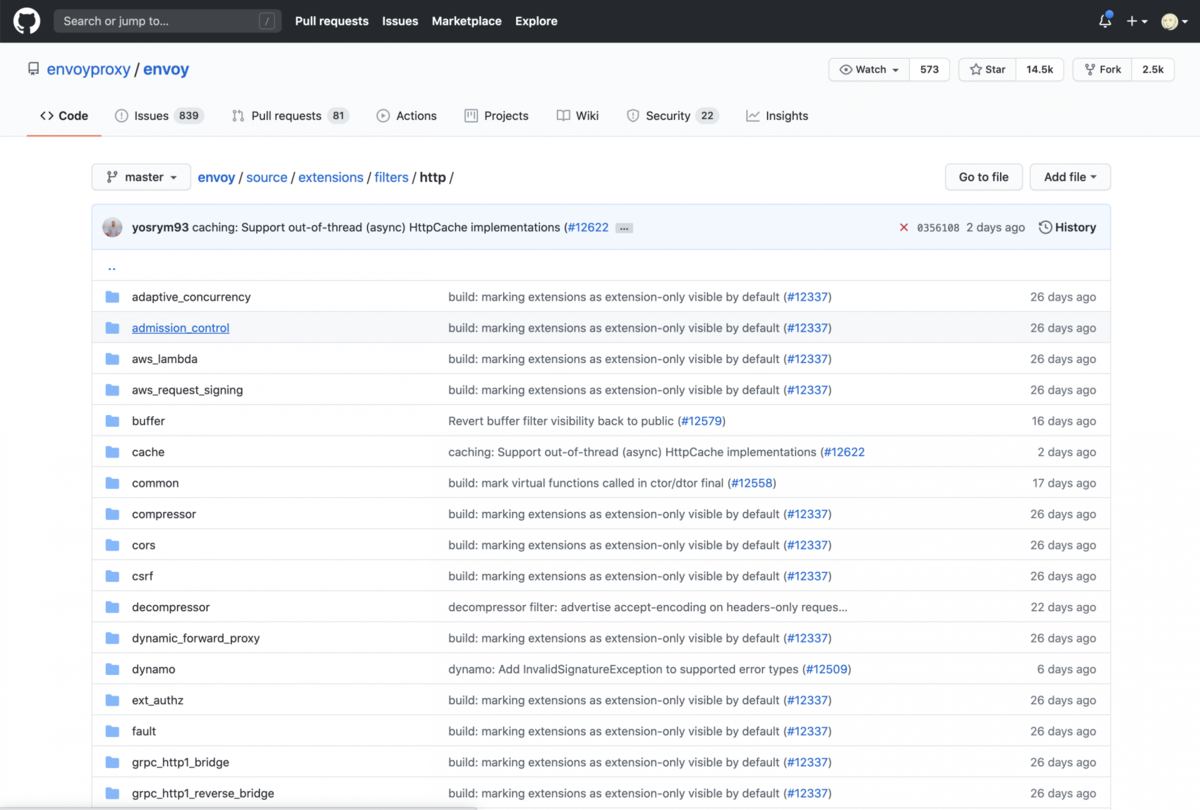Screen dimensions: 1200x810
Task: Click the grpc_http1_bridge folder icon
Action: tap(112, 762)
